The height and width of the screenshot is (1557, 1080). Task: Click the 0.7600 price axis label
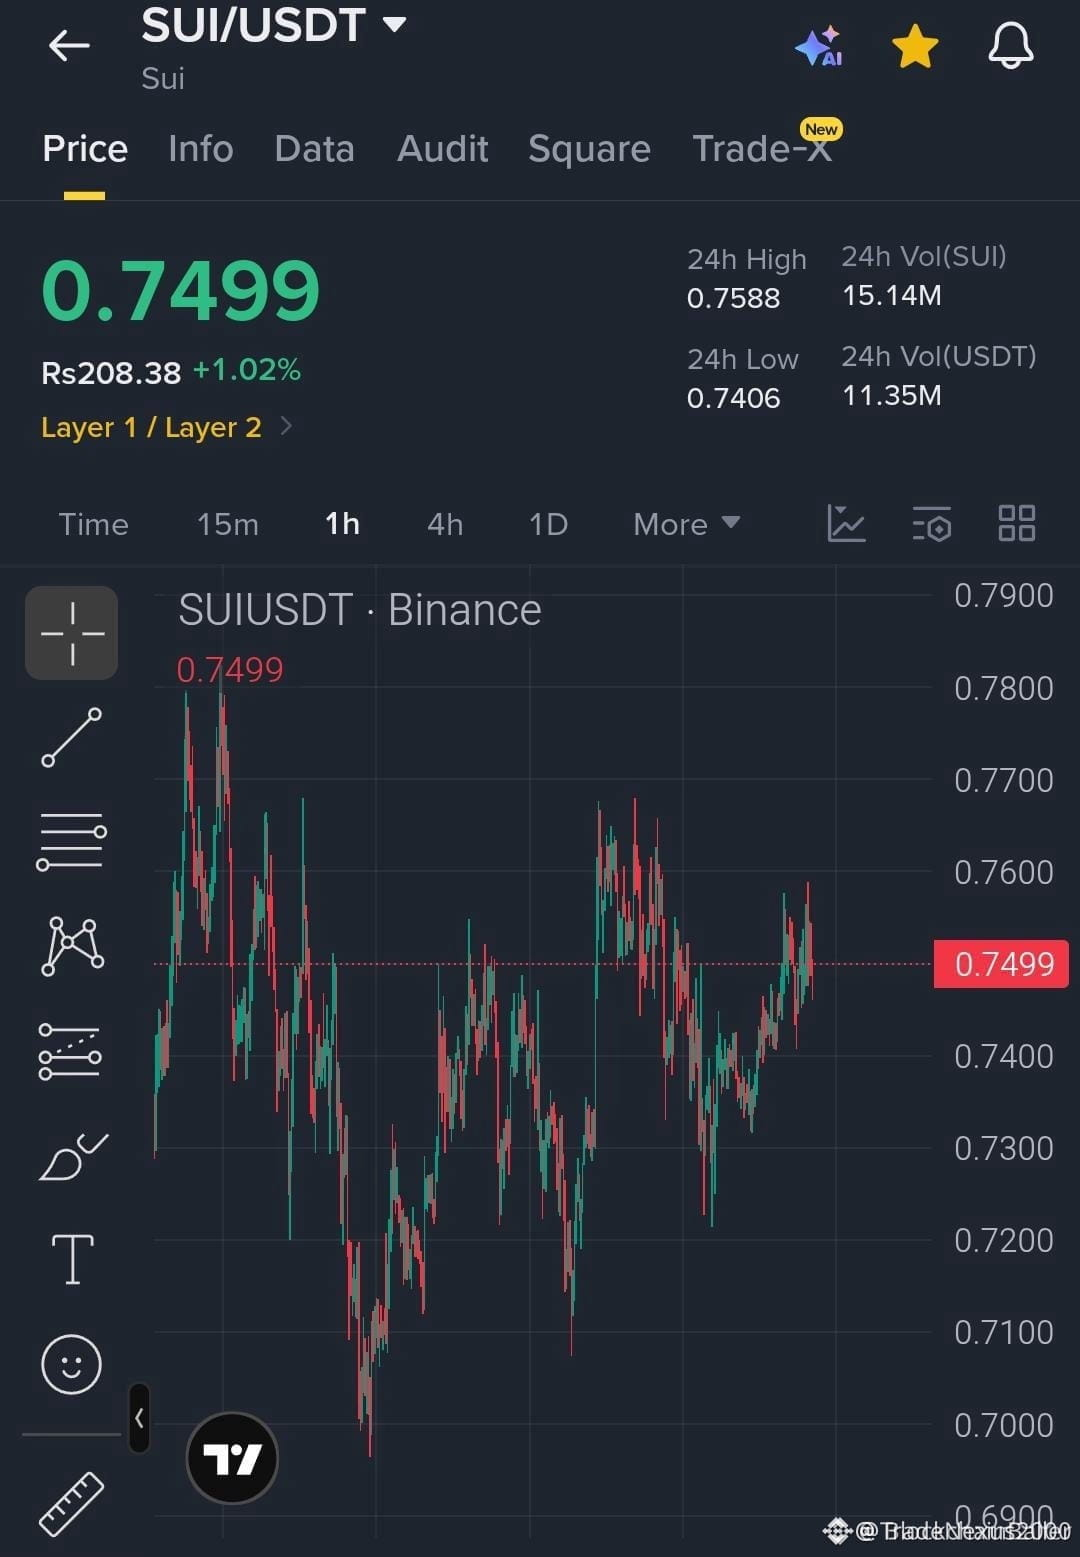(1004, 872)
